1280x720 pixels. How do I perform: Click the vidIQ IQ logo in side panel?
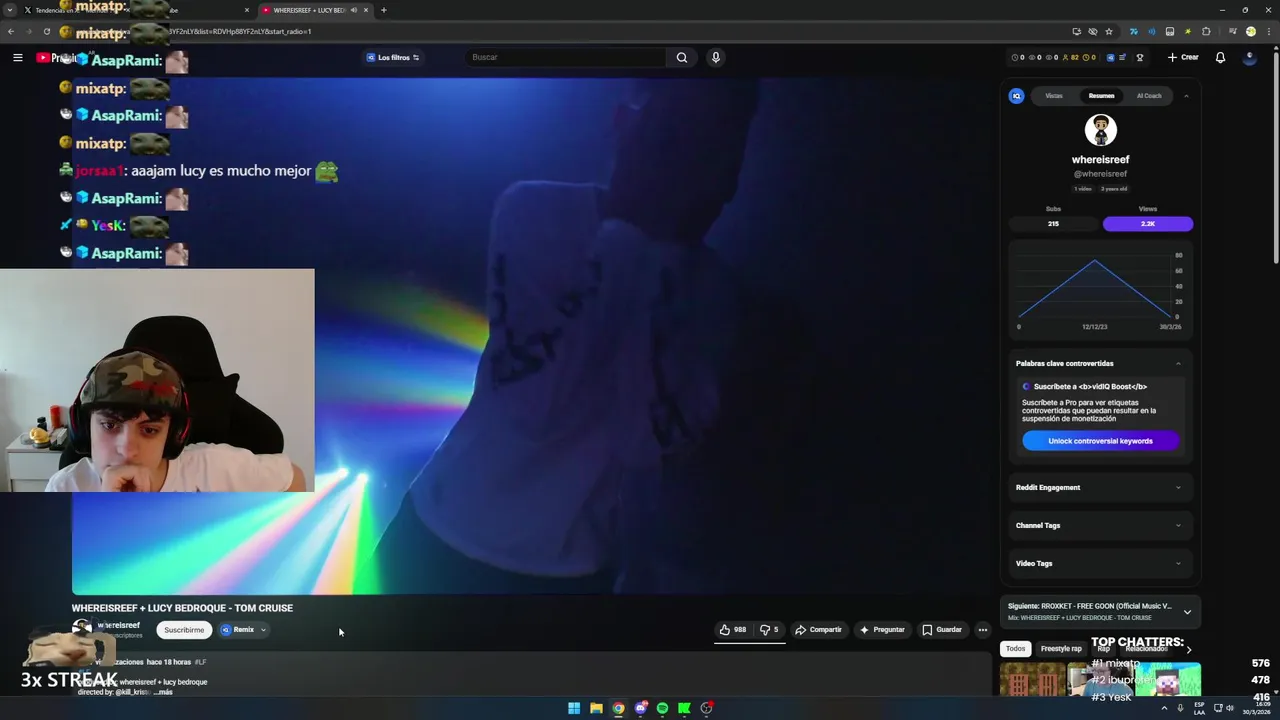click(1016, 96)
